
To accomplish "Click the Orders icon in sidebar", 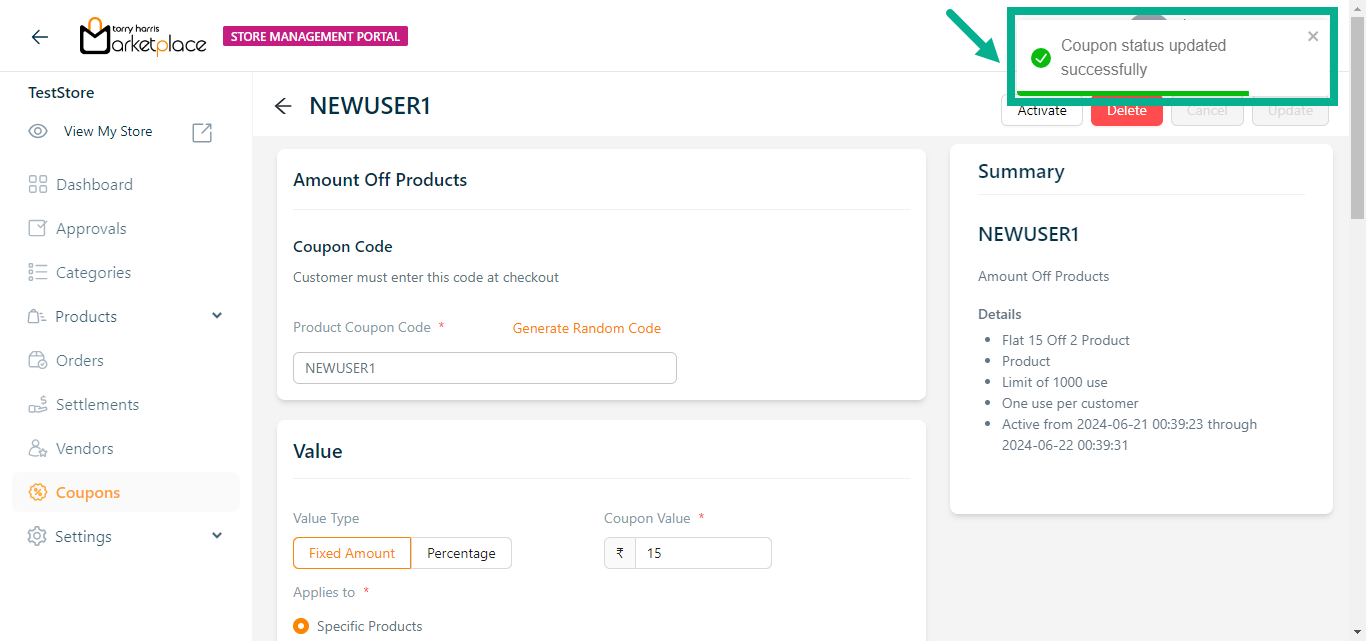I will (38, 360).
